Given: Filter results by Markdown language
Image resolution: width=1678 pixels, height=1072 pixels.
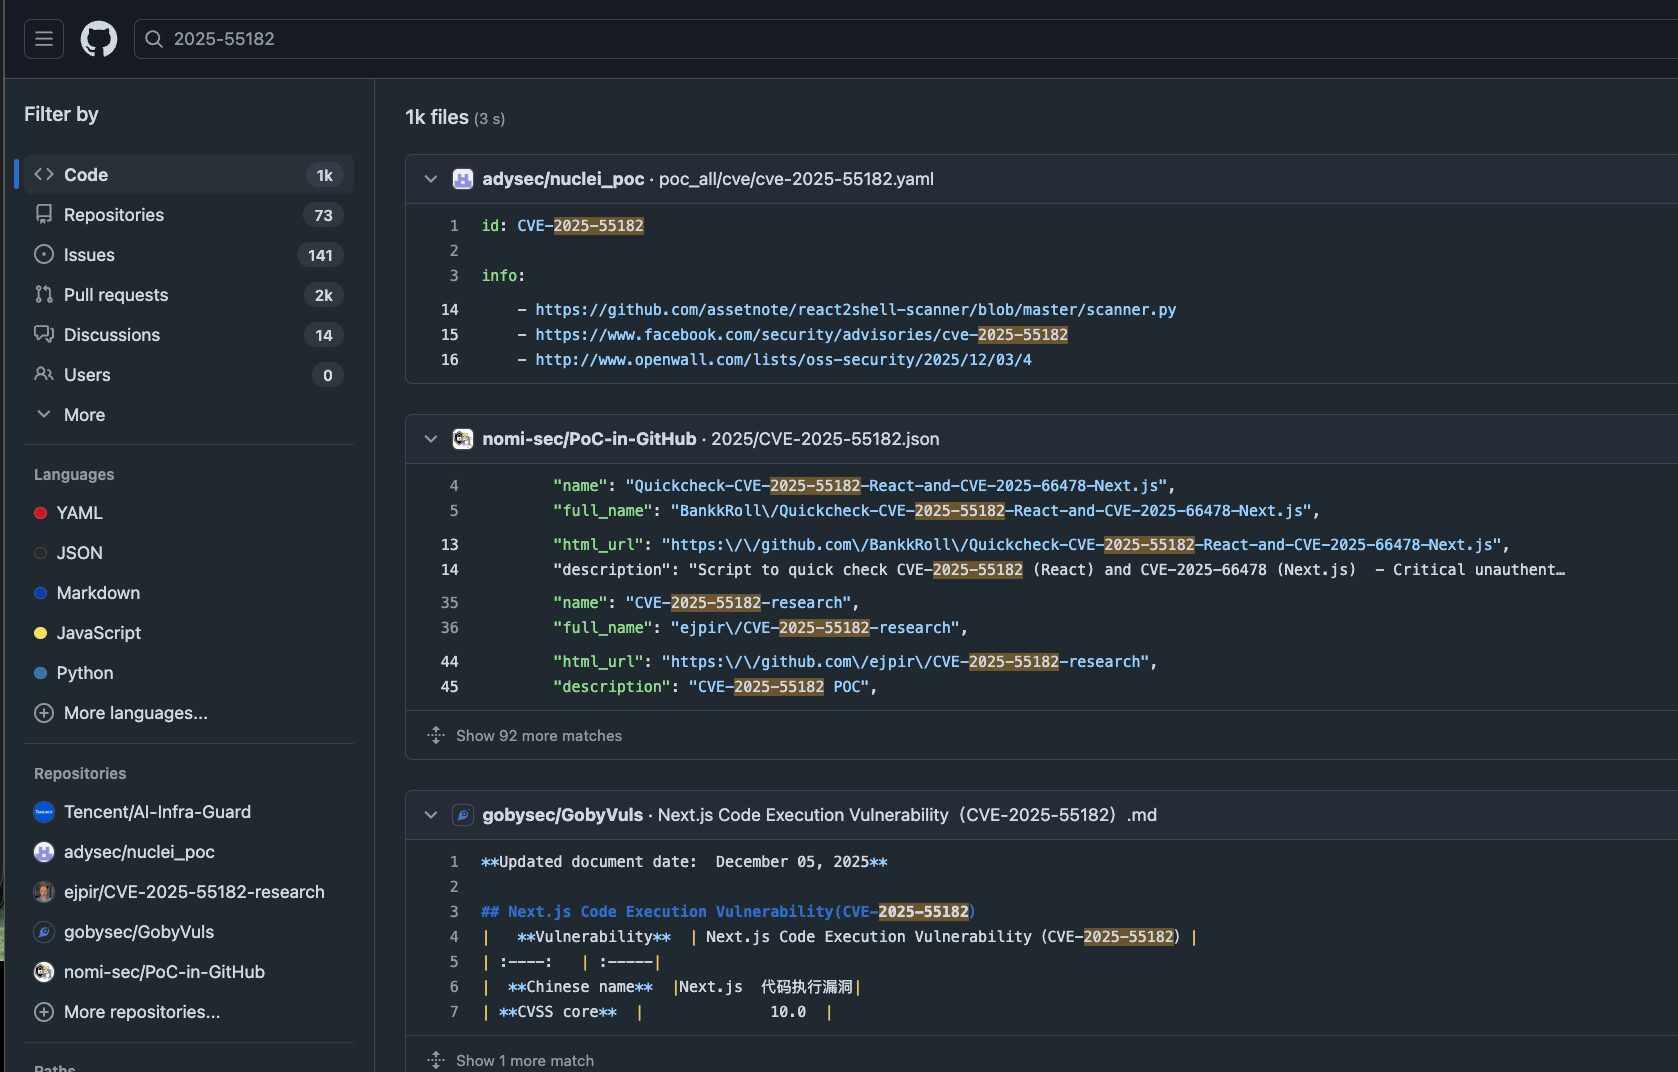Looking at the screenshot, I should [x=97, y=592].
